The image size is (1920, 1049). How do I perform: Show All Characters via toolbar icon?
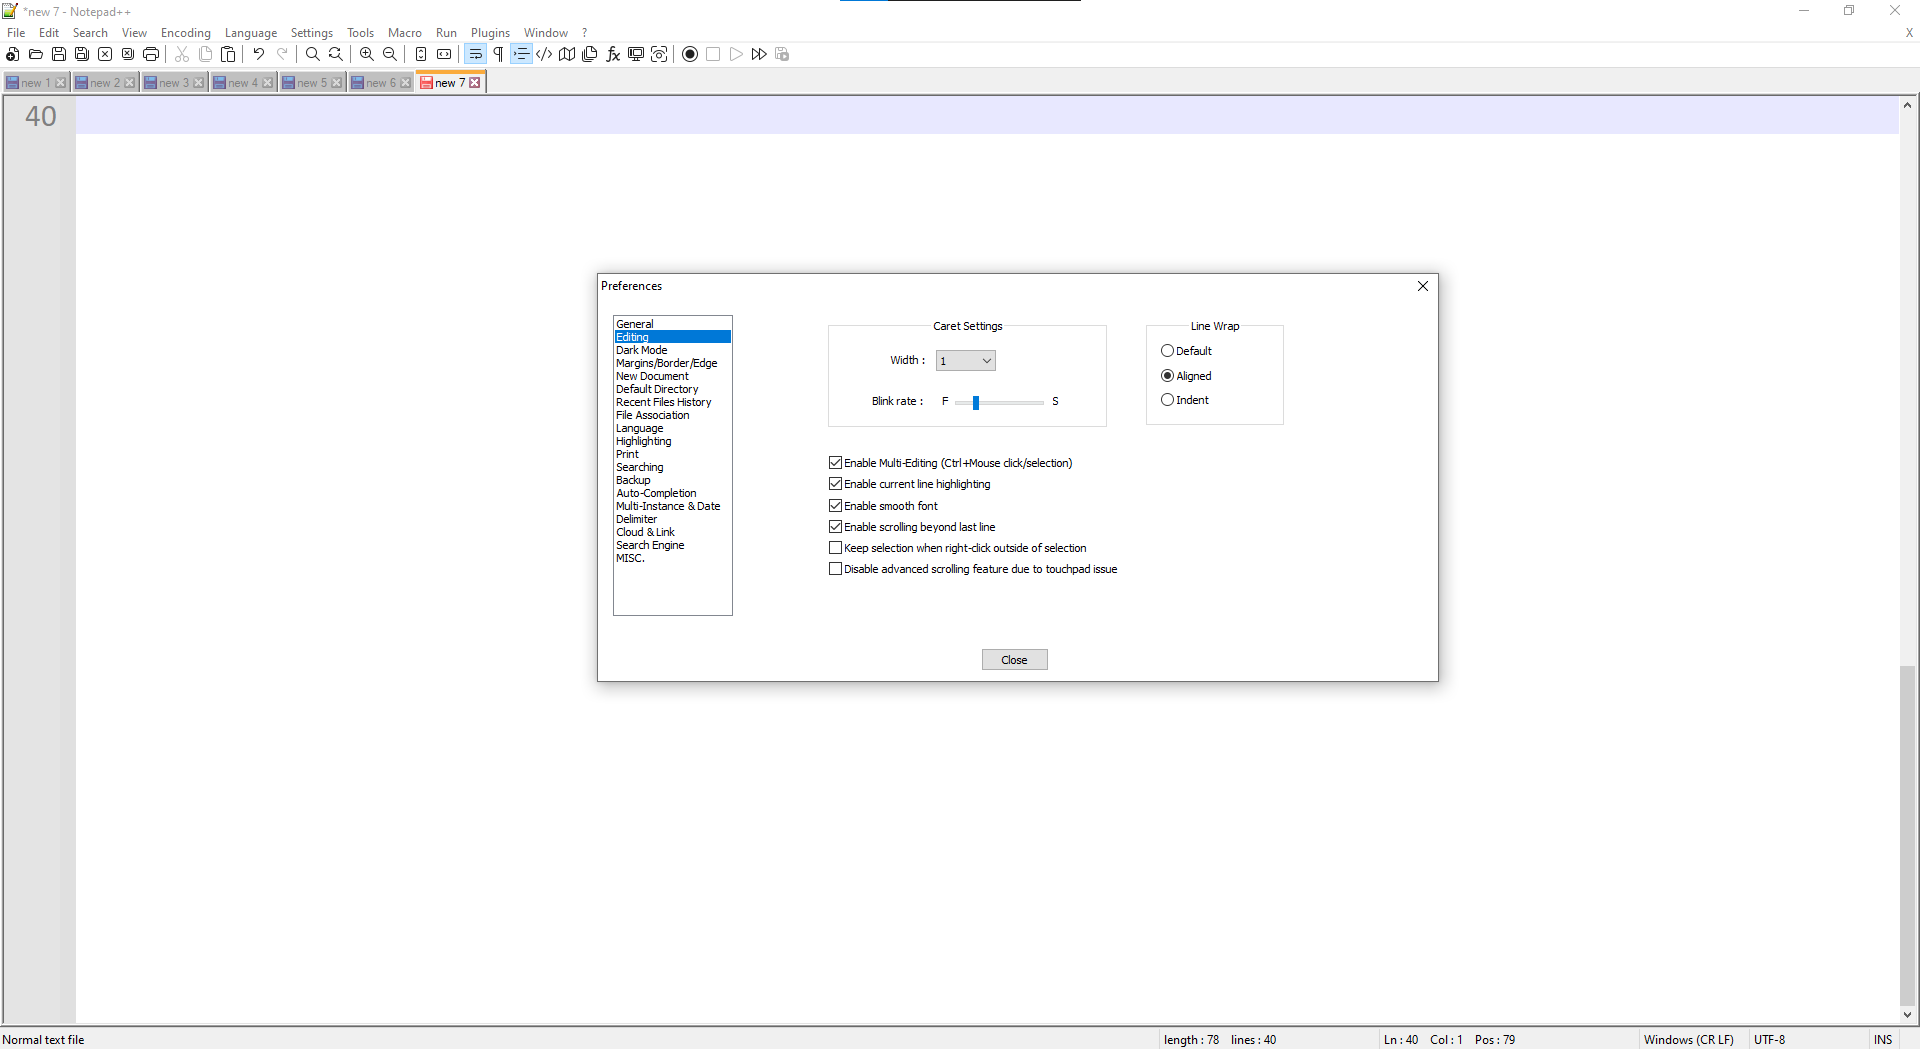tap(499, 54)
